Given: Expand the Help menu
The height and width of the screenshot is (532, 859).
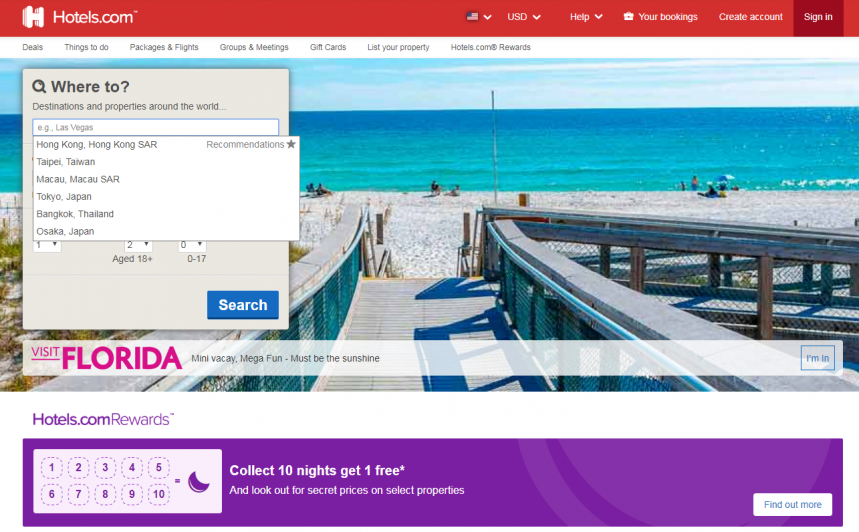Looking at the screenshot, I should tap(586, 17).
